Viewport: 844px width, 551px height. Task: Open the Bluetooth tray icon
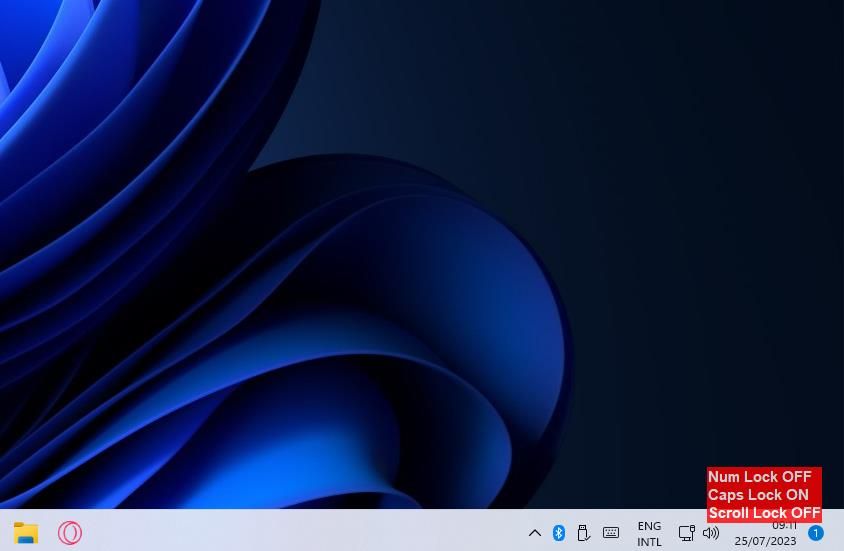click(x=559, y=533)
